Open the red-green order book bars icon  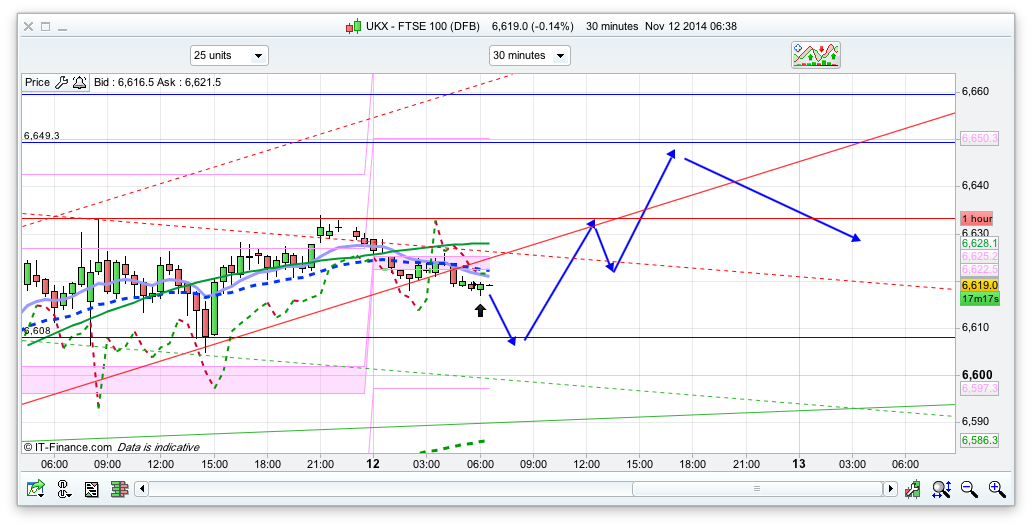click(119, 489)
